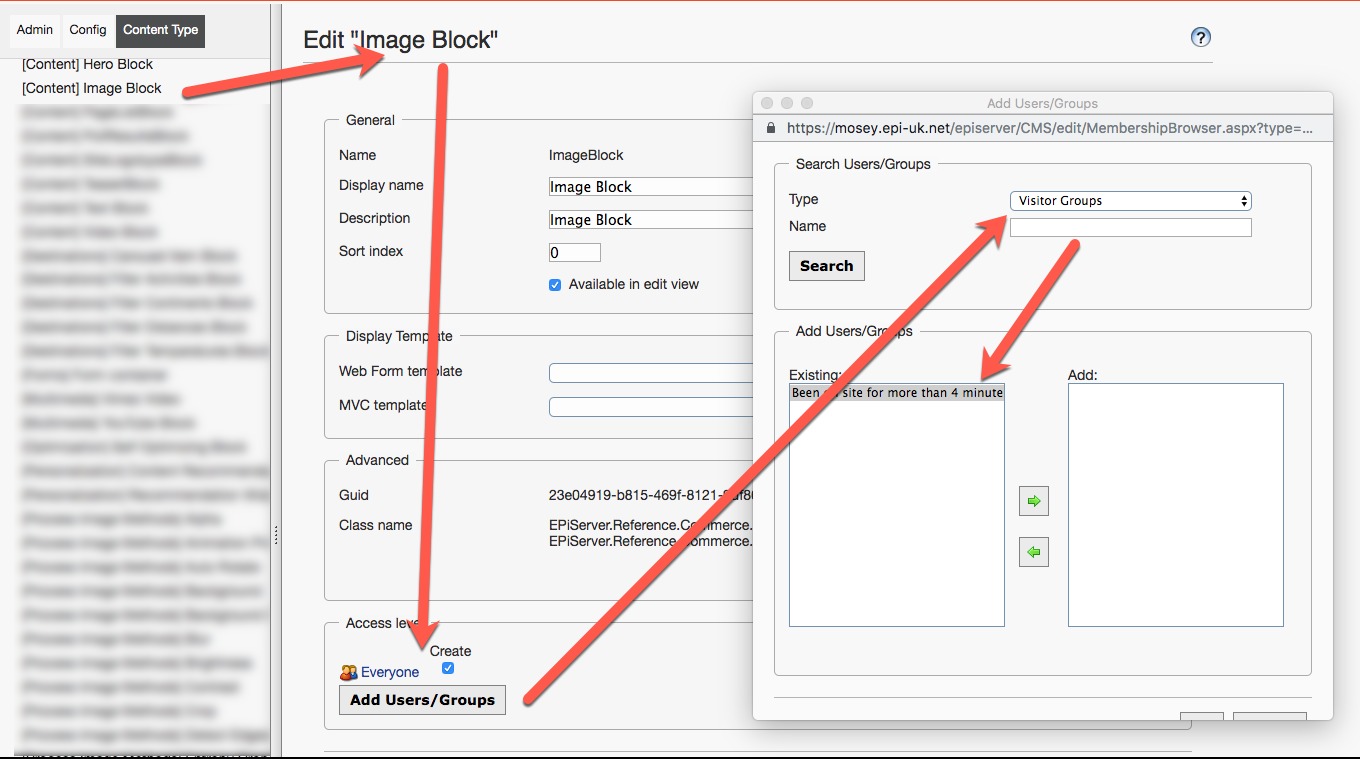Tick the Available in edit view checkbox
Viewport: 1360px width, 759px height.
tap(555, 285)
